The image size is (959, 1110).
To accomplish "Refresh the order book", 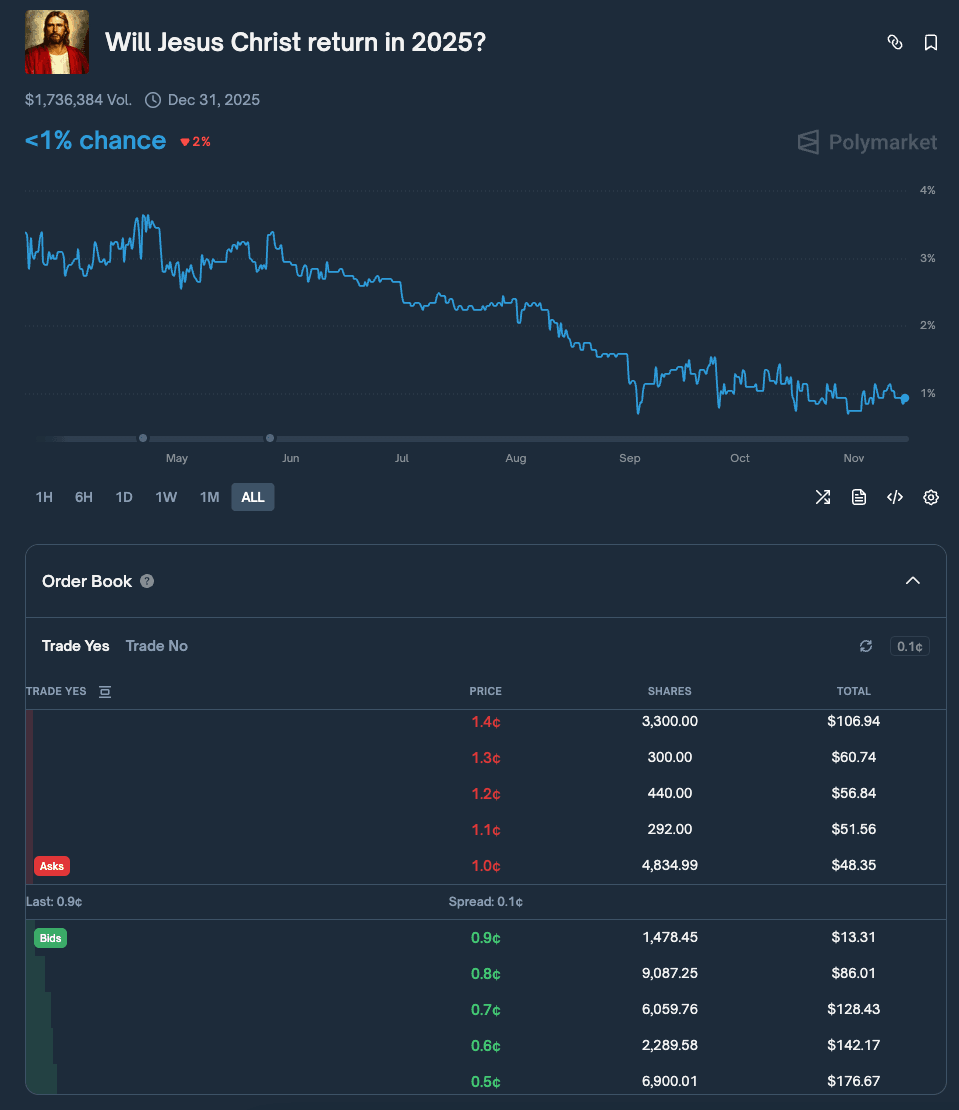I will [865, 646].
